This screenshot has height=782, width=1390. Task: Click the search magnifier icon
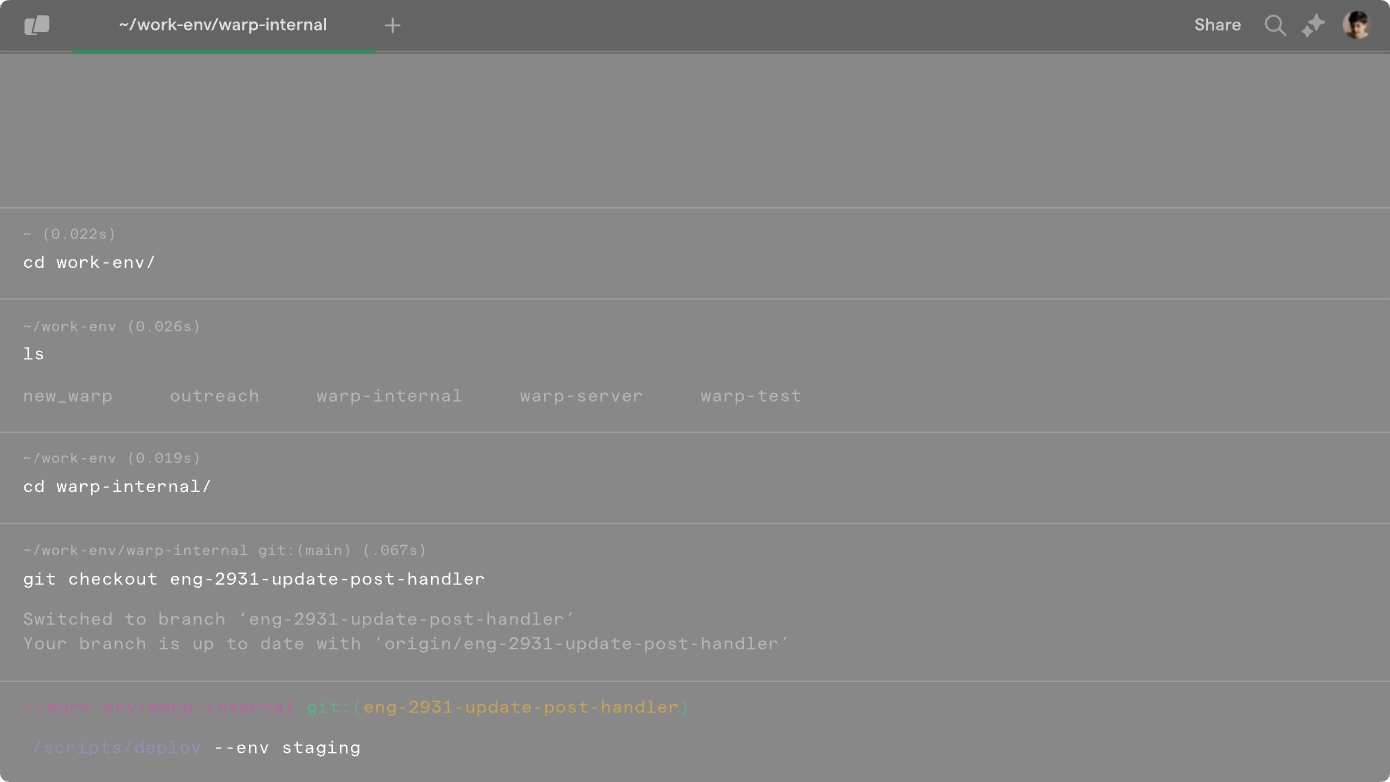point(1275,25)
